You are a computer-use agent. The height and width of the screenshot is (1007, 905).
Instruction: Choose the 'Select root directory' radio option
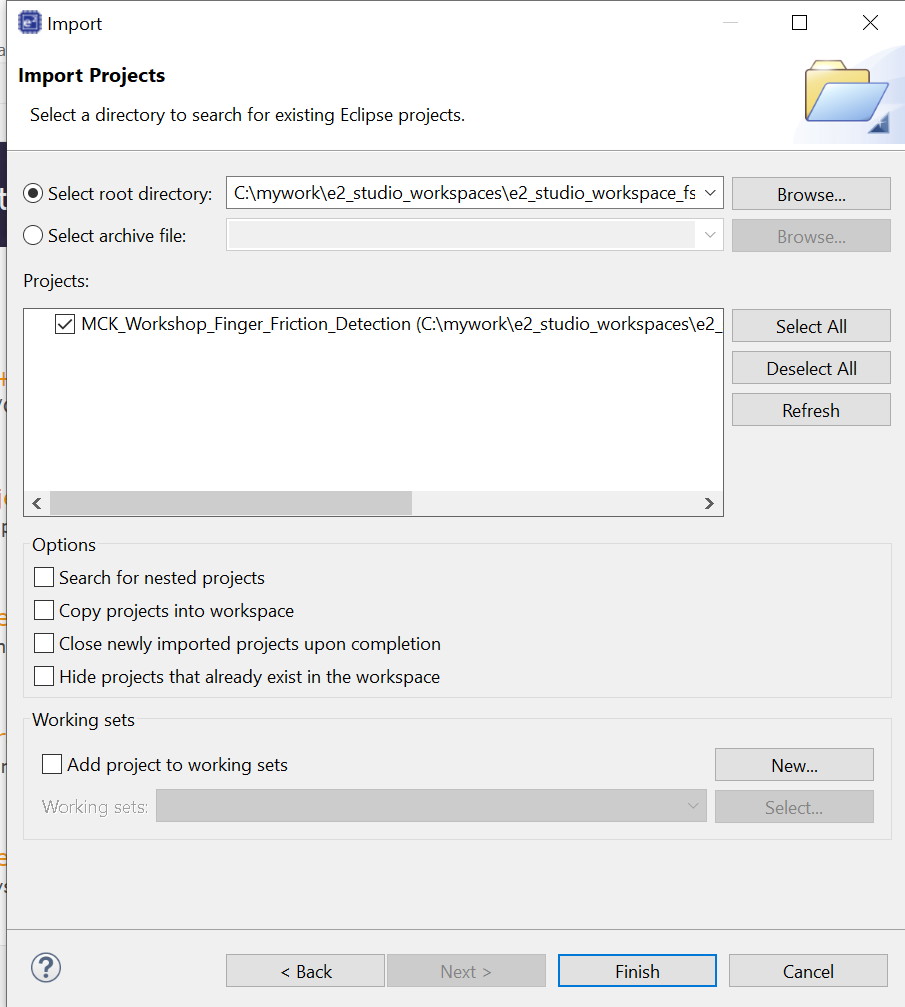click(x=34, y=194)
